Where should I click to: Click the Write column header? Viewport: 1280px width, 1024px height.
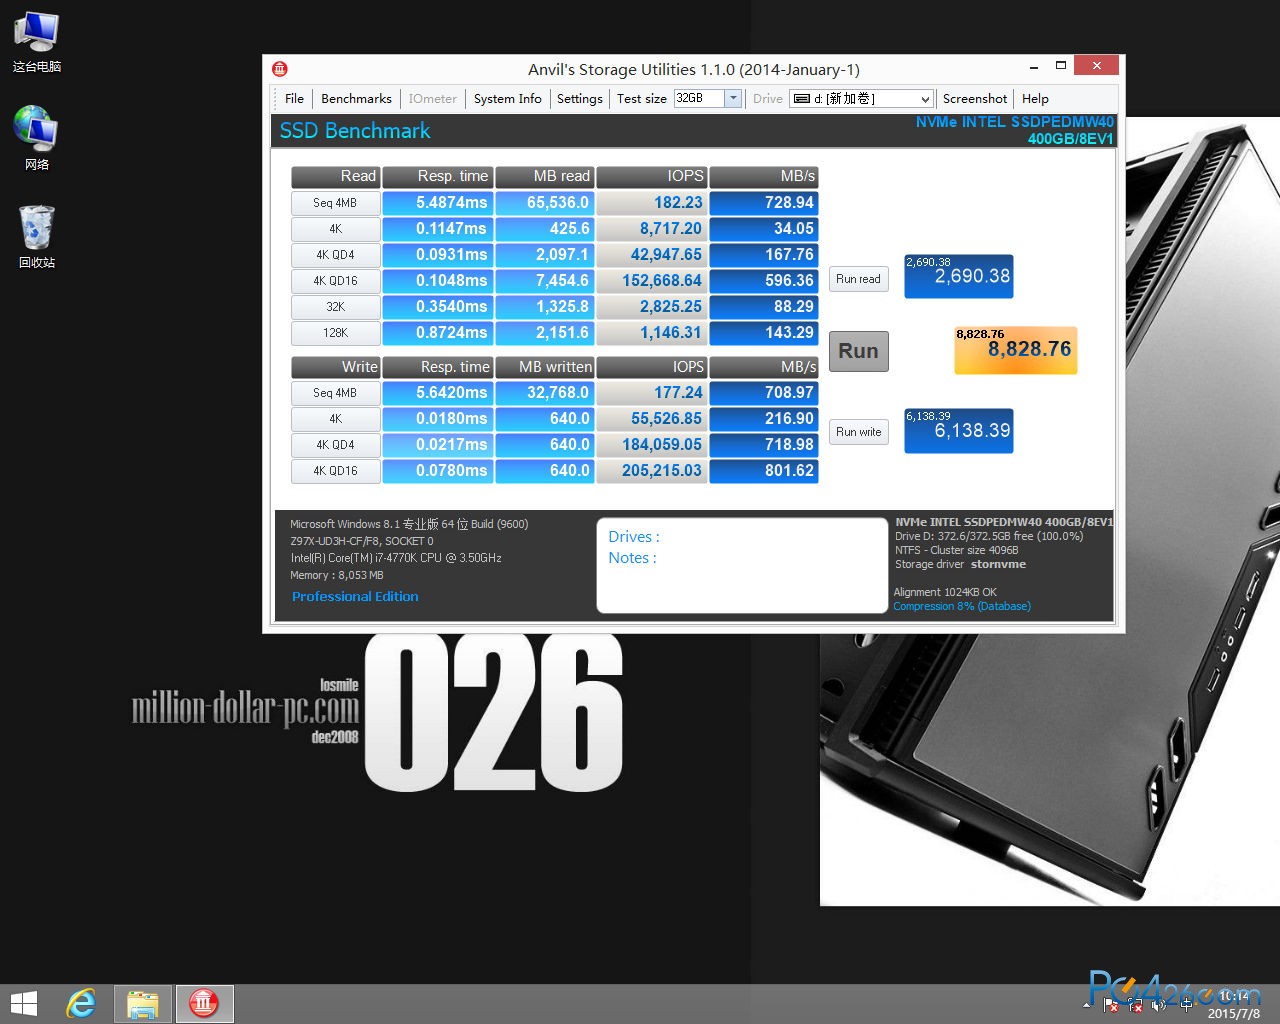coord(335,367)
